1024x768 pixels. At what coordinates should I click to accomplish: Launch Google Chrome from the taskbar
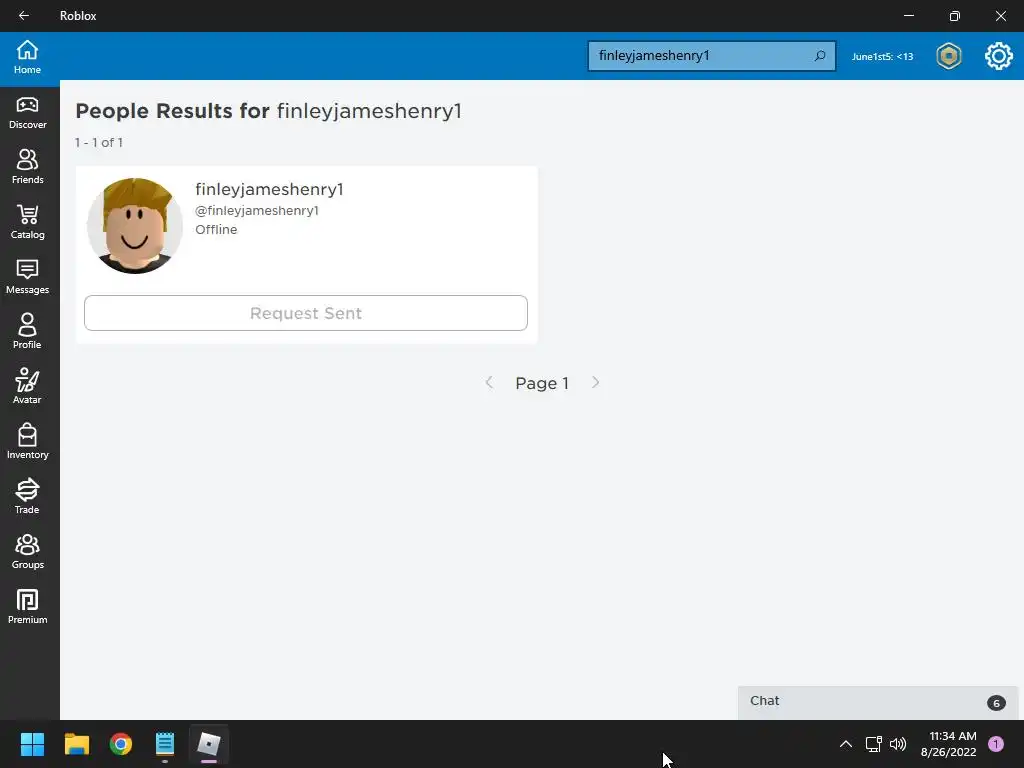[x=121, y=744]
